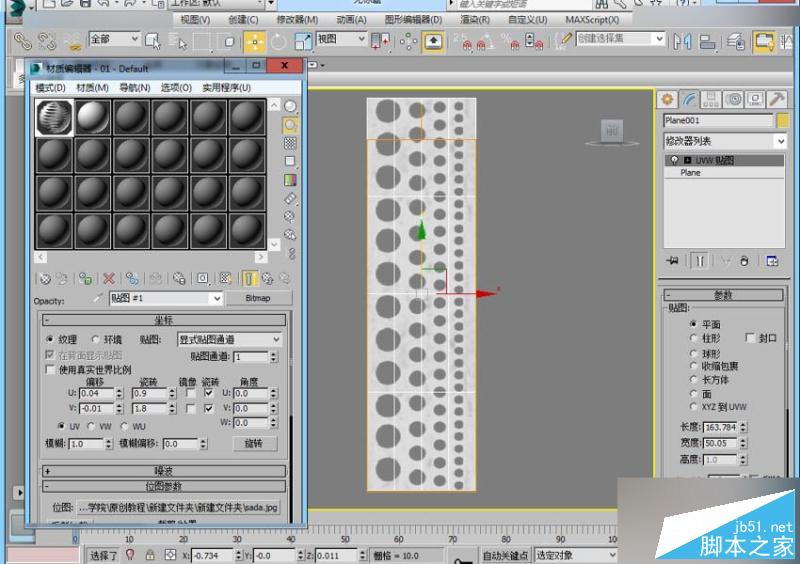This screenshot has height=564, width=800.
Task: Collapse the 坐标 rollout
Action: coord(164,320)
